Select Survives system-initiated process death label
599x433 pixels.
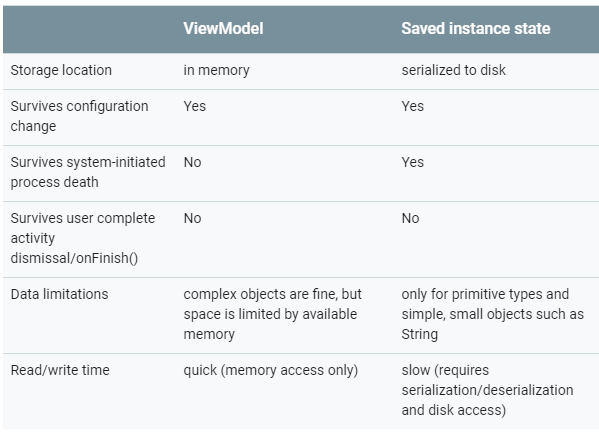pos(88,172)
